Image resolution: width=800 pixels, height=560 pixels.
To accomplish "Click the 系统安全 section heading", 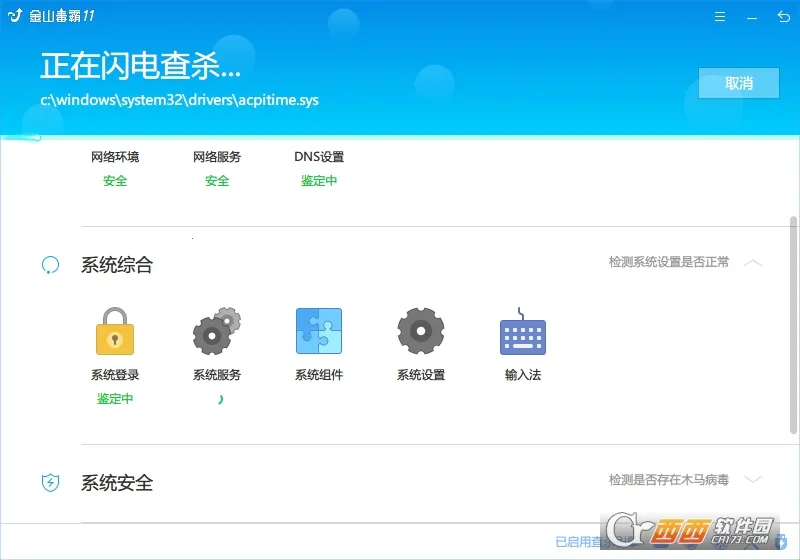I will click(x=117, y=482).
